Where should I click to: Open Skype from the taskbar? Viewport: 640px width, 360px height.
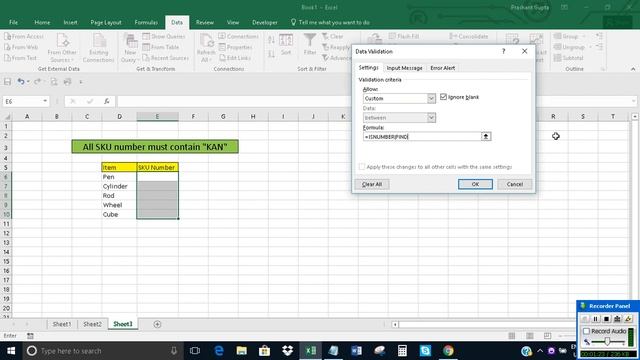pyautogui.click(x=425, y=351)
